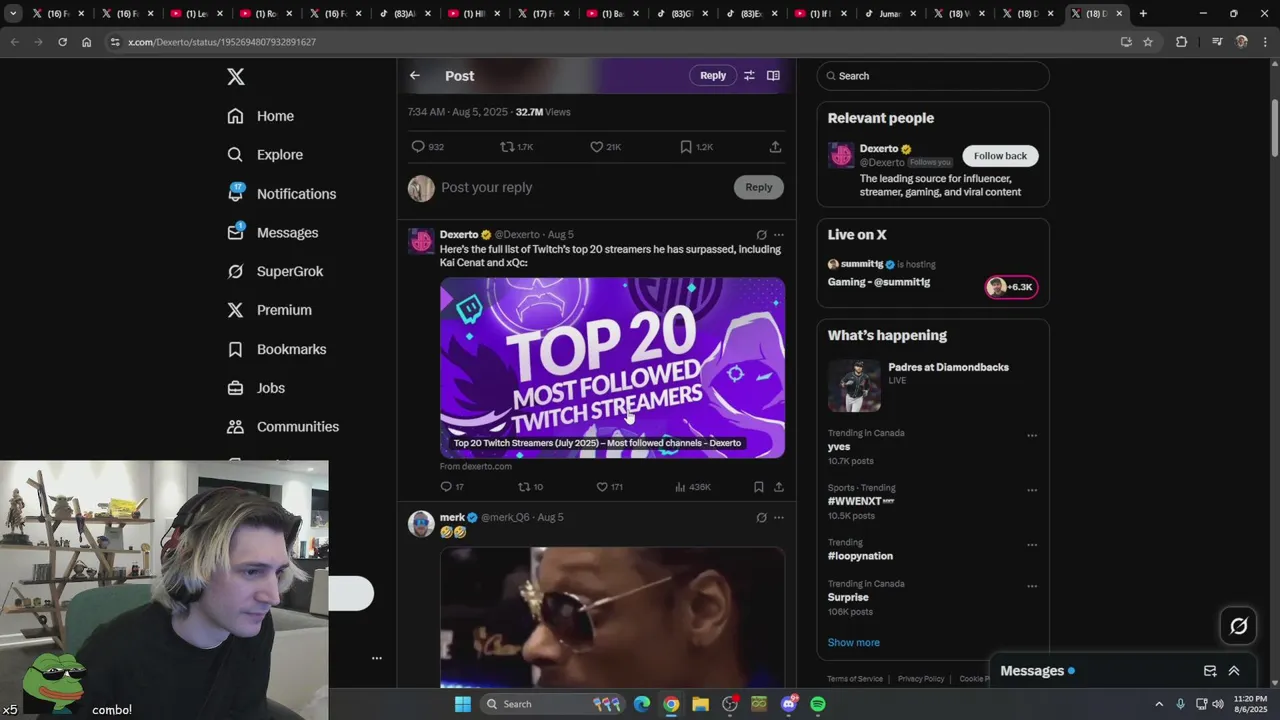Viewport: 1280px width, 720px height.
Task: Click the gray Reply submit button
Action: 759,187
